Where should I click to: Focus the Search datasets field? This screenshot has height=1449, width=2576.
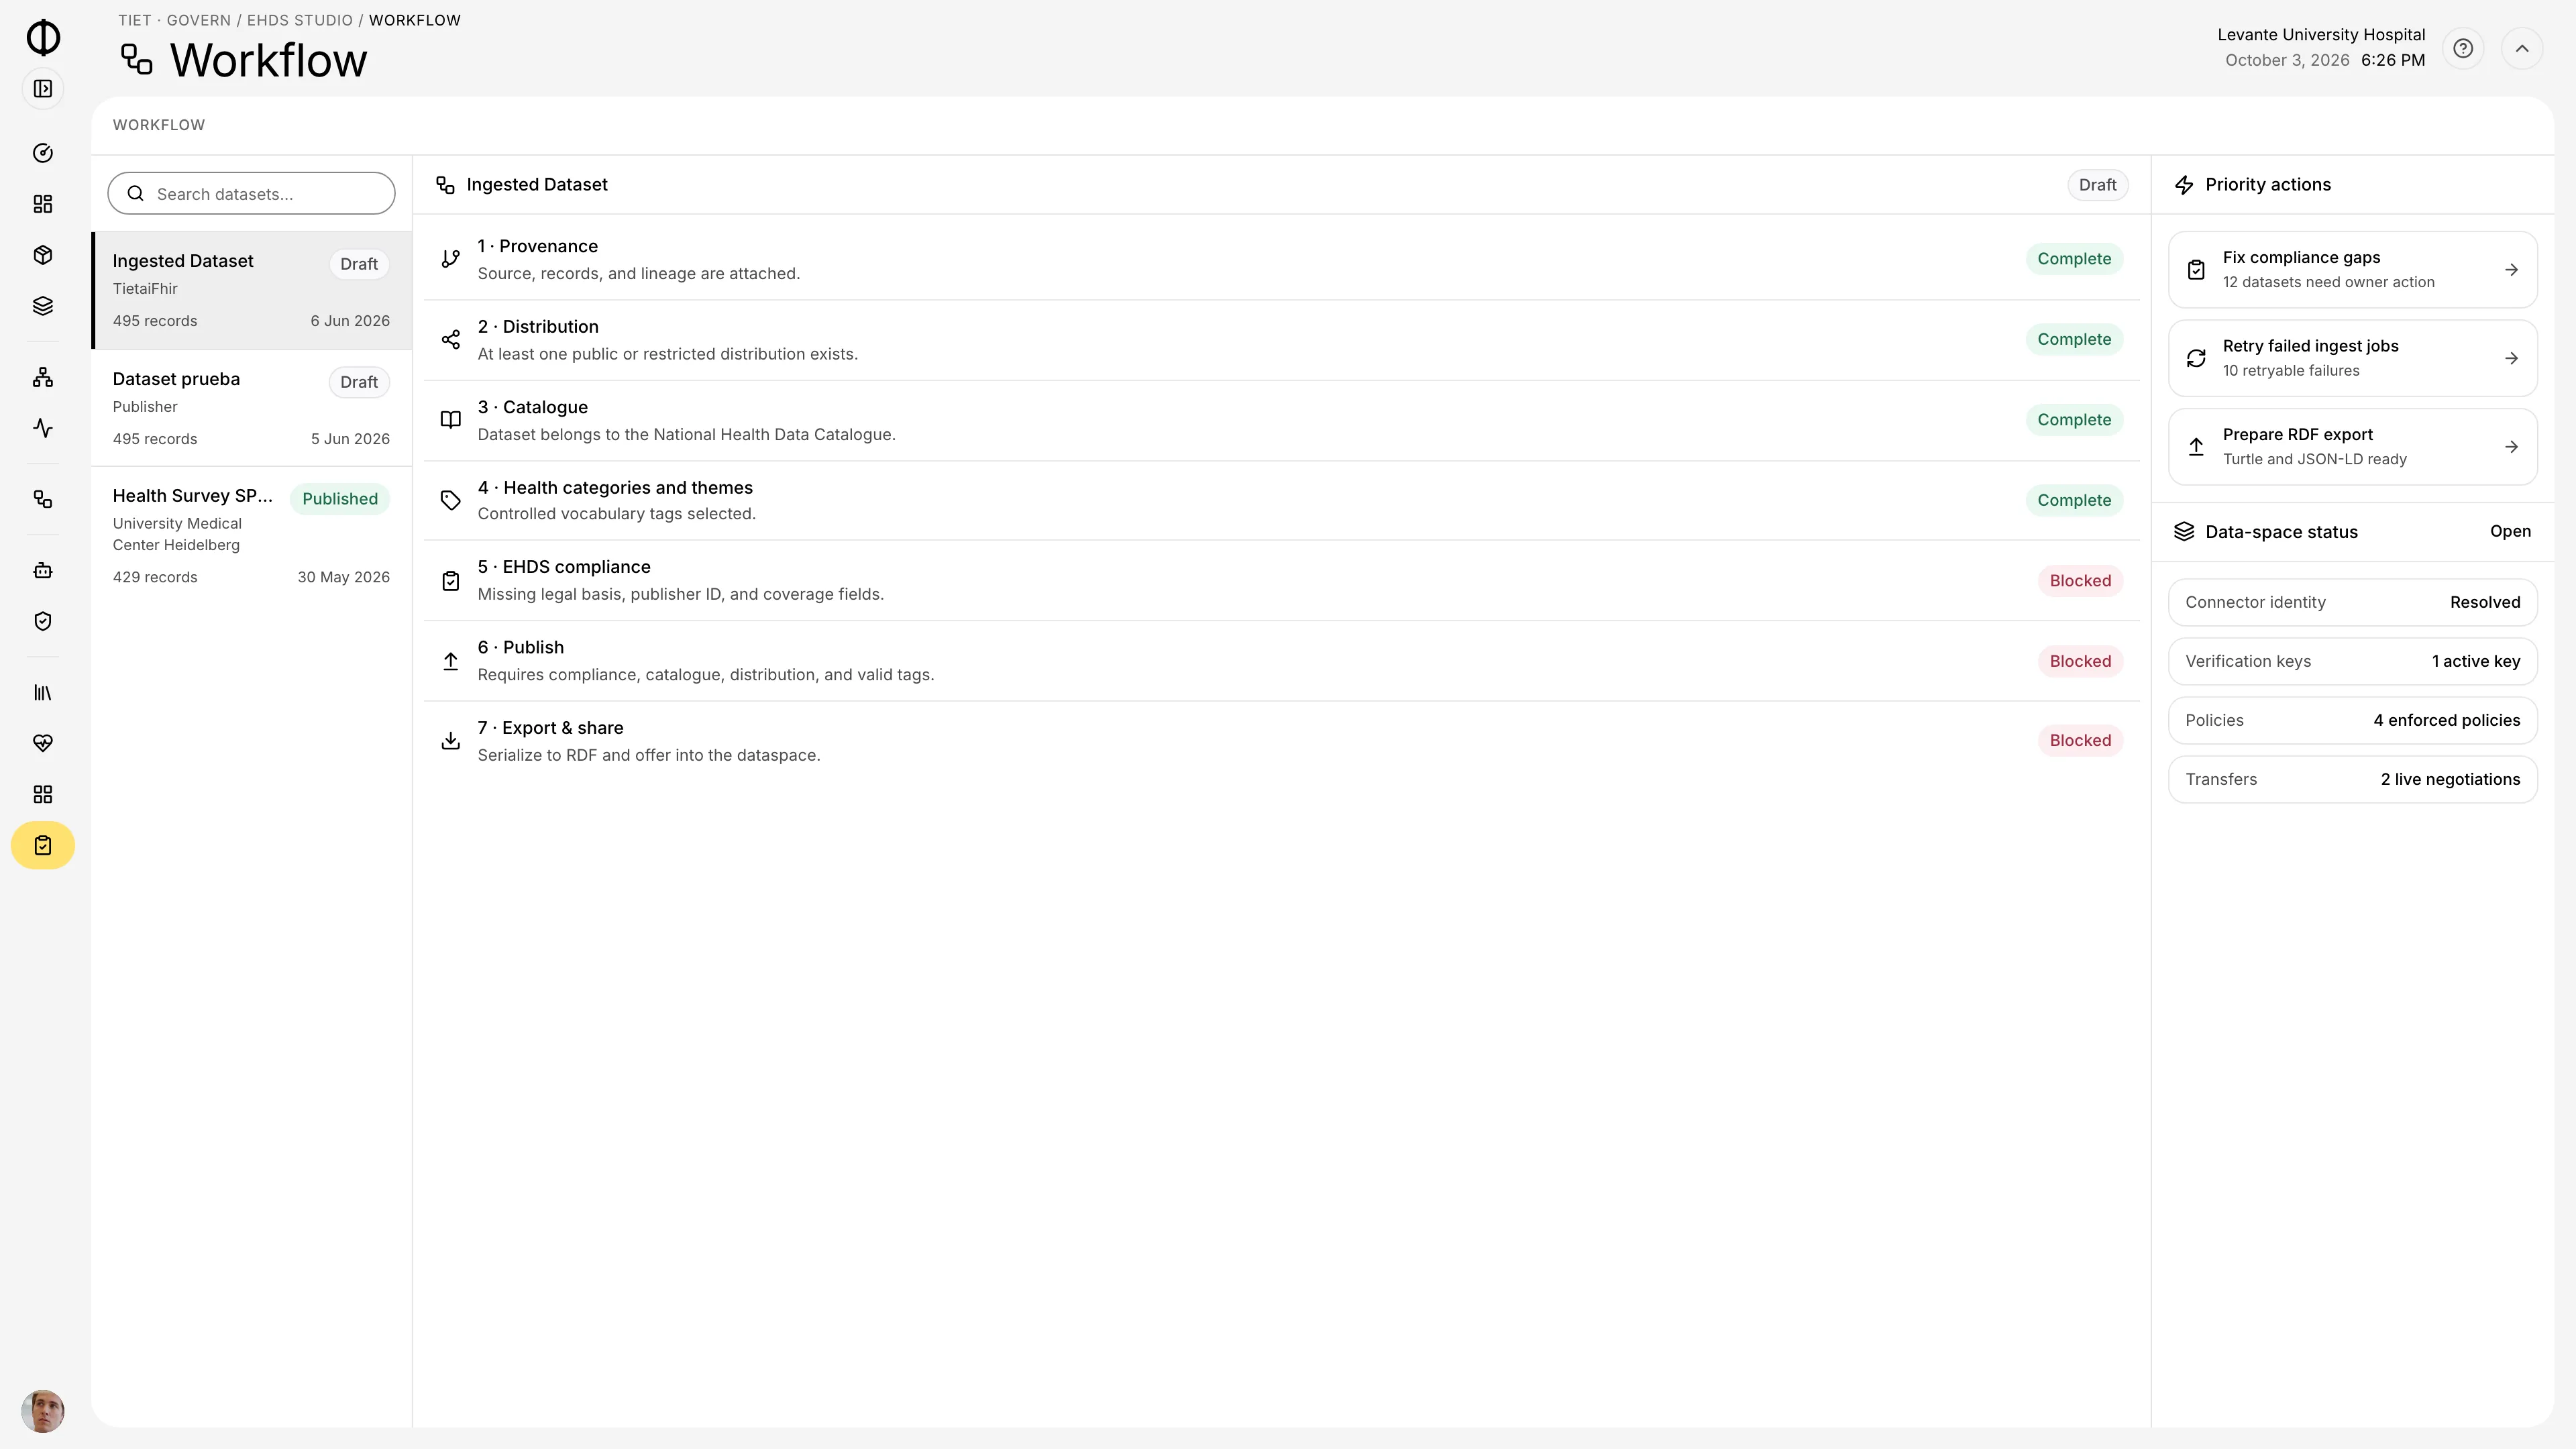tap(251, 193)
